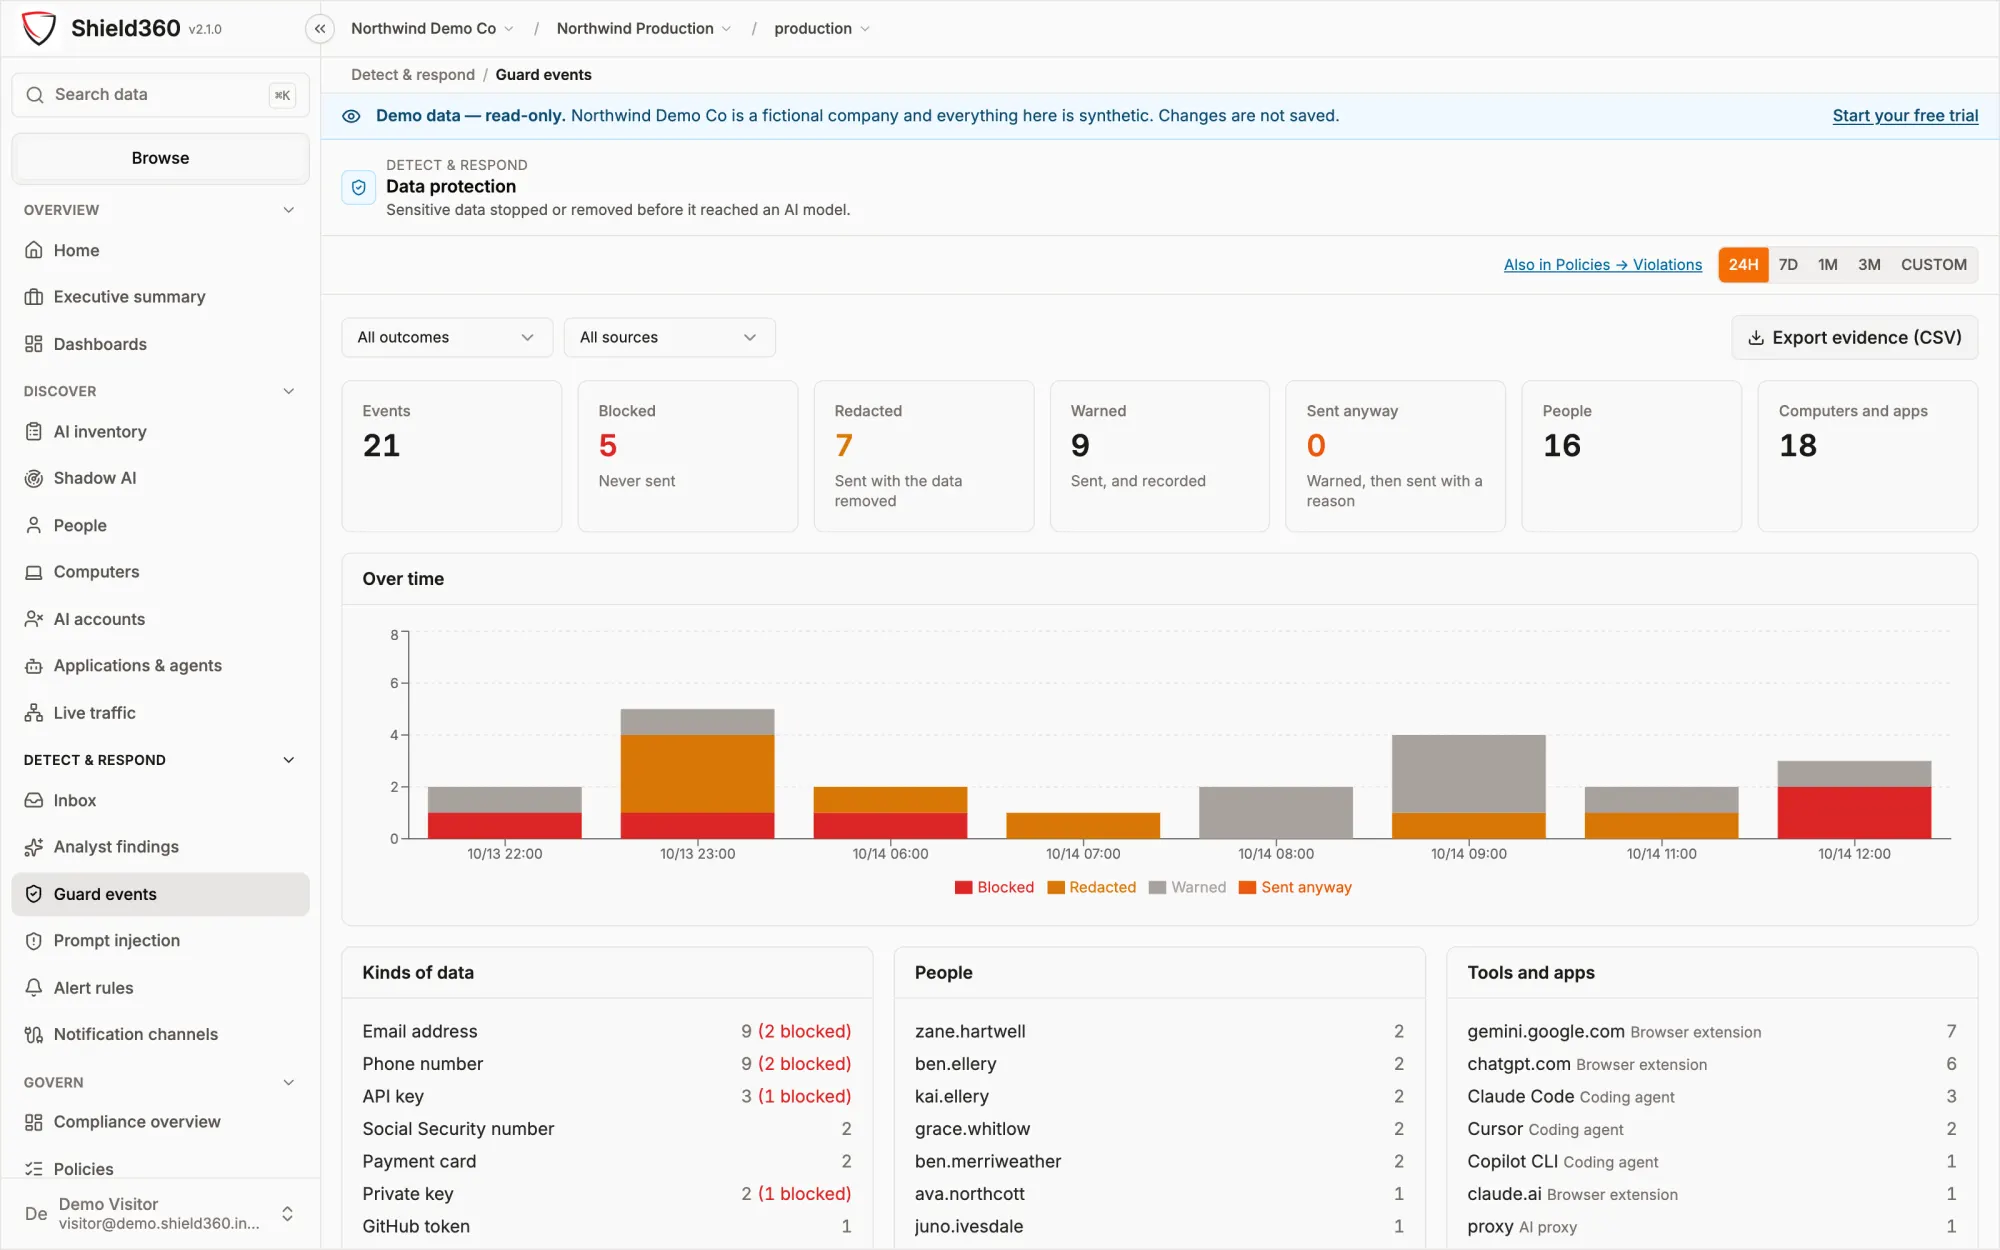This screenshot has height=1250, width=2000.
Task: Toggle the Sent anyway series in the legend
Action: coord(1295,887)
